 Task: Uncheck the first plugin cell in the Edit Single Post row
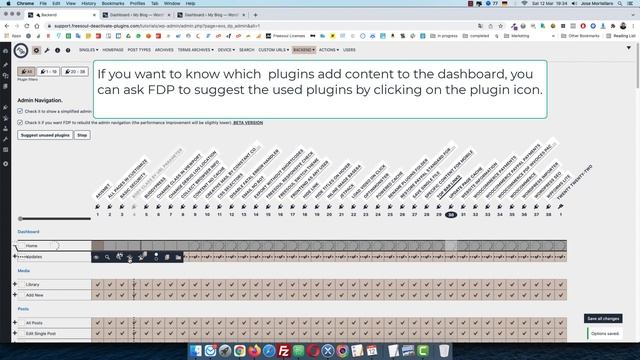[x=98, y=333]
